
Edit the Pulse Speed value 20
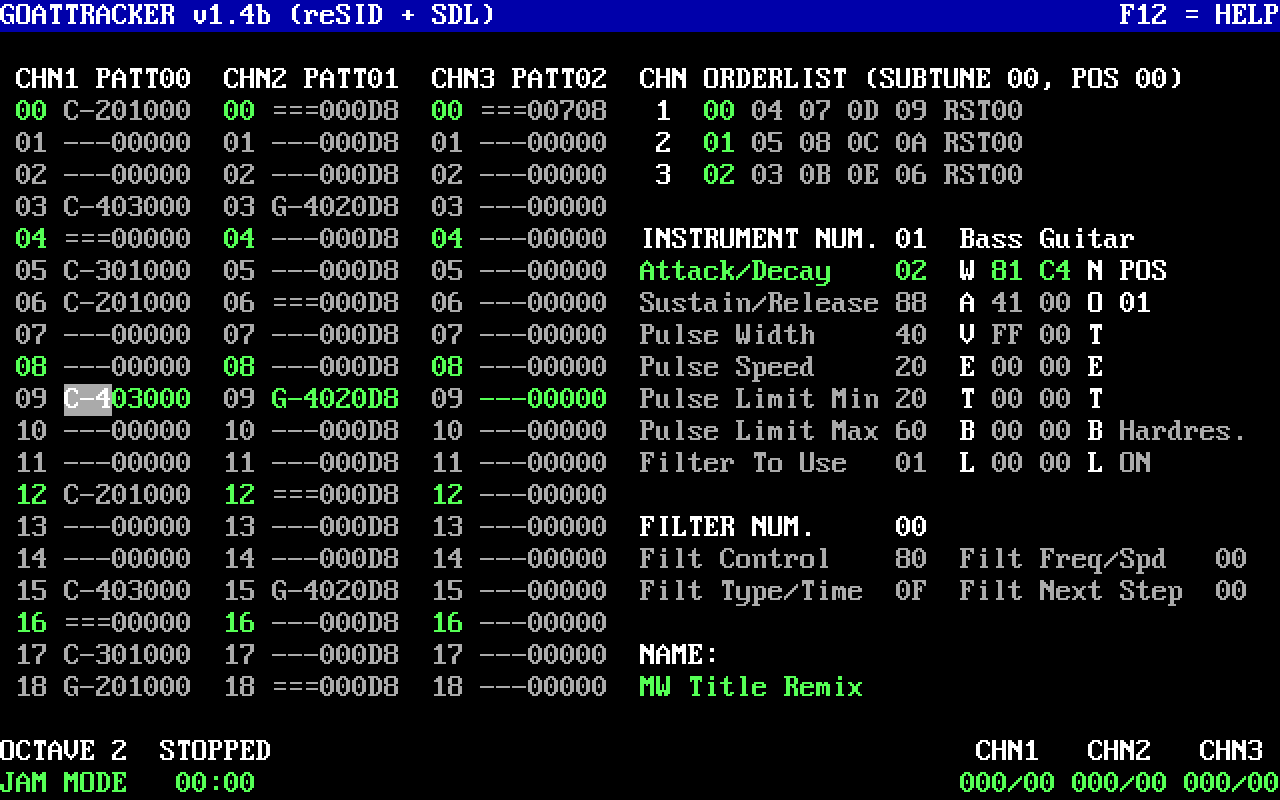(x=911, y=367)
